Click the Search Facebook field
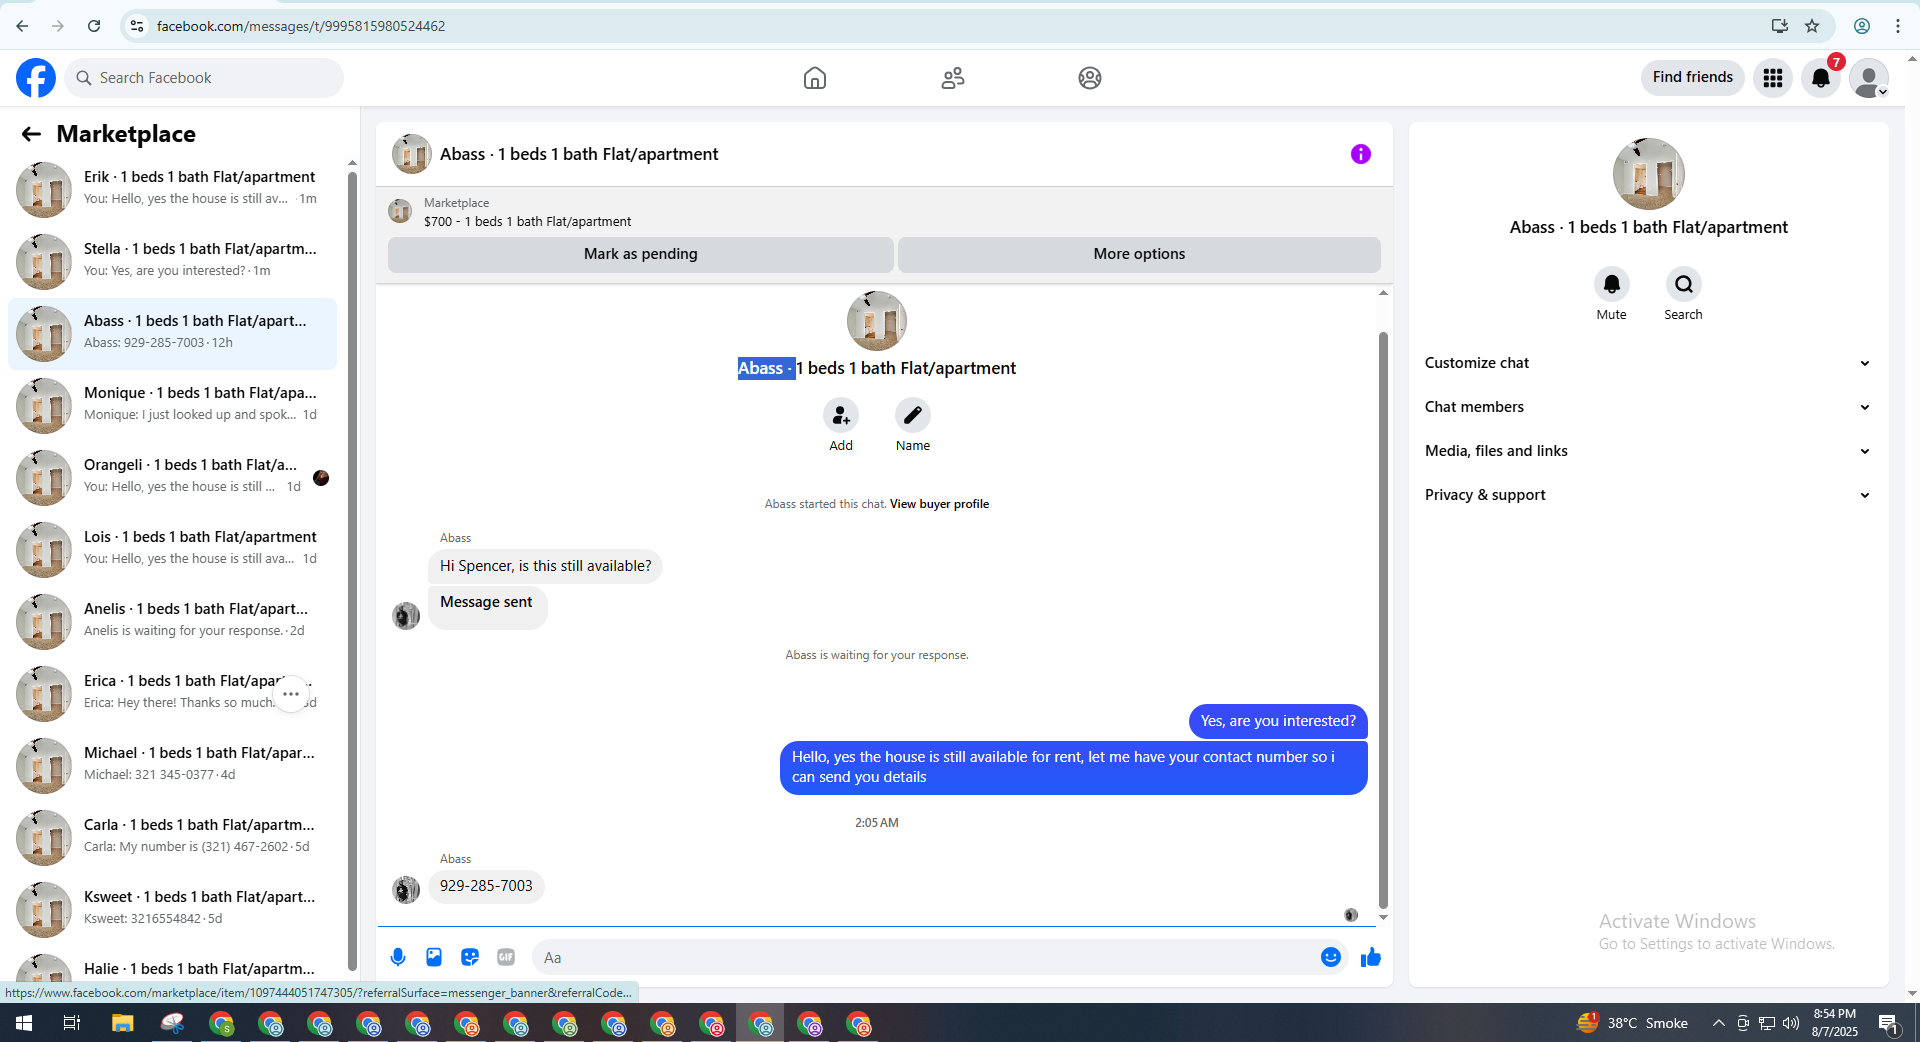The image size is (1920, 1042). [x=204, y=78]
